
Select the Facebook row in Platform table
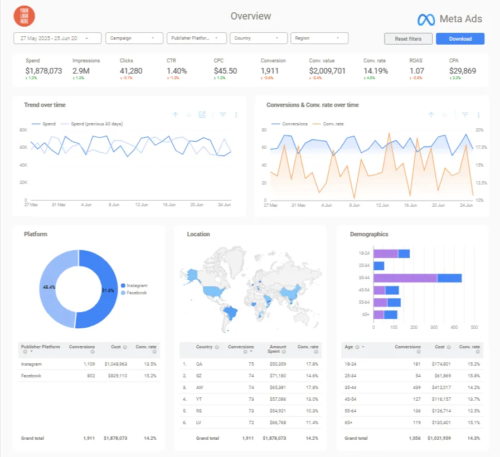pos(89,376)
